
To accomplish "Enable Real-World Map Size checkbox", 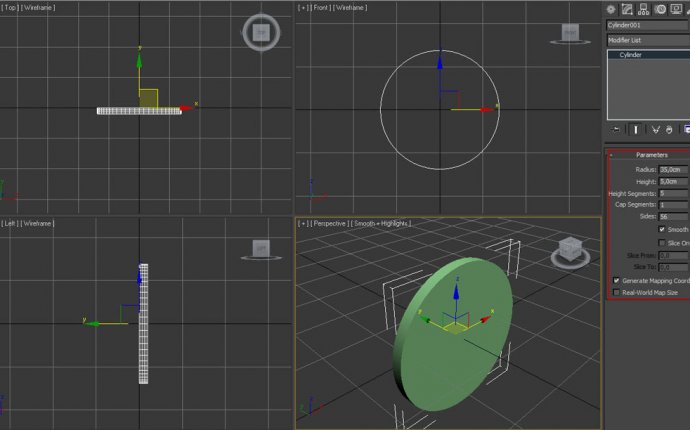I will click(x=616, y=292).
